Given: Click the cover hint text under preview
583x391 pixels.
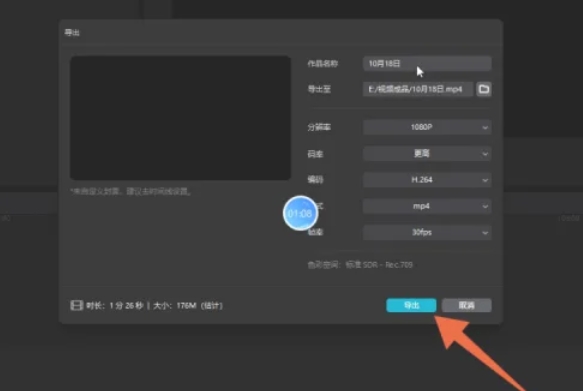Looking at the screenshot, I should (x=131, y=191).
